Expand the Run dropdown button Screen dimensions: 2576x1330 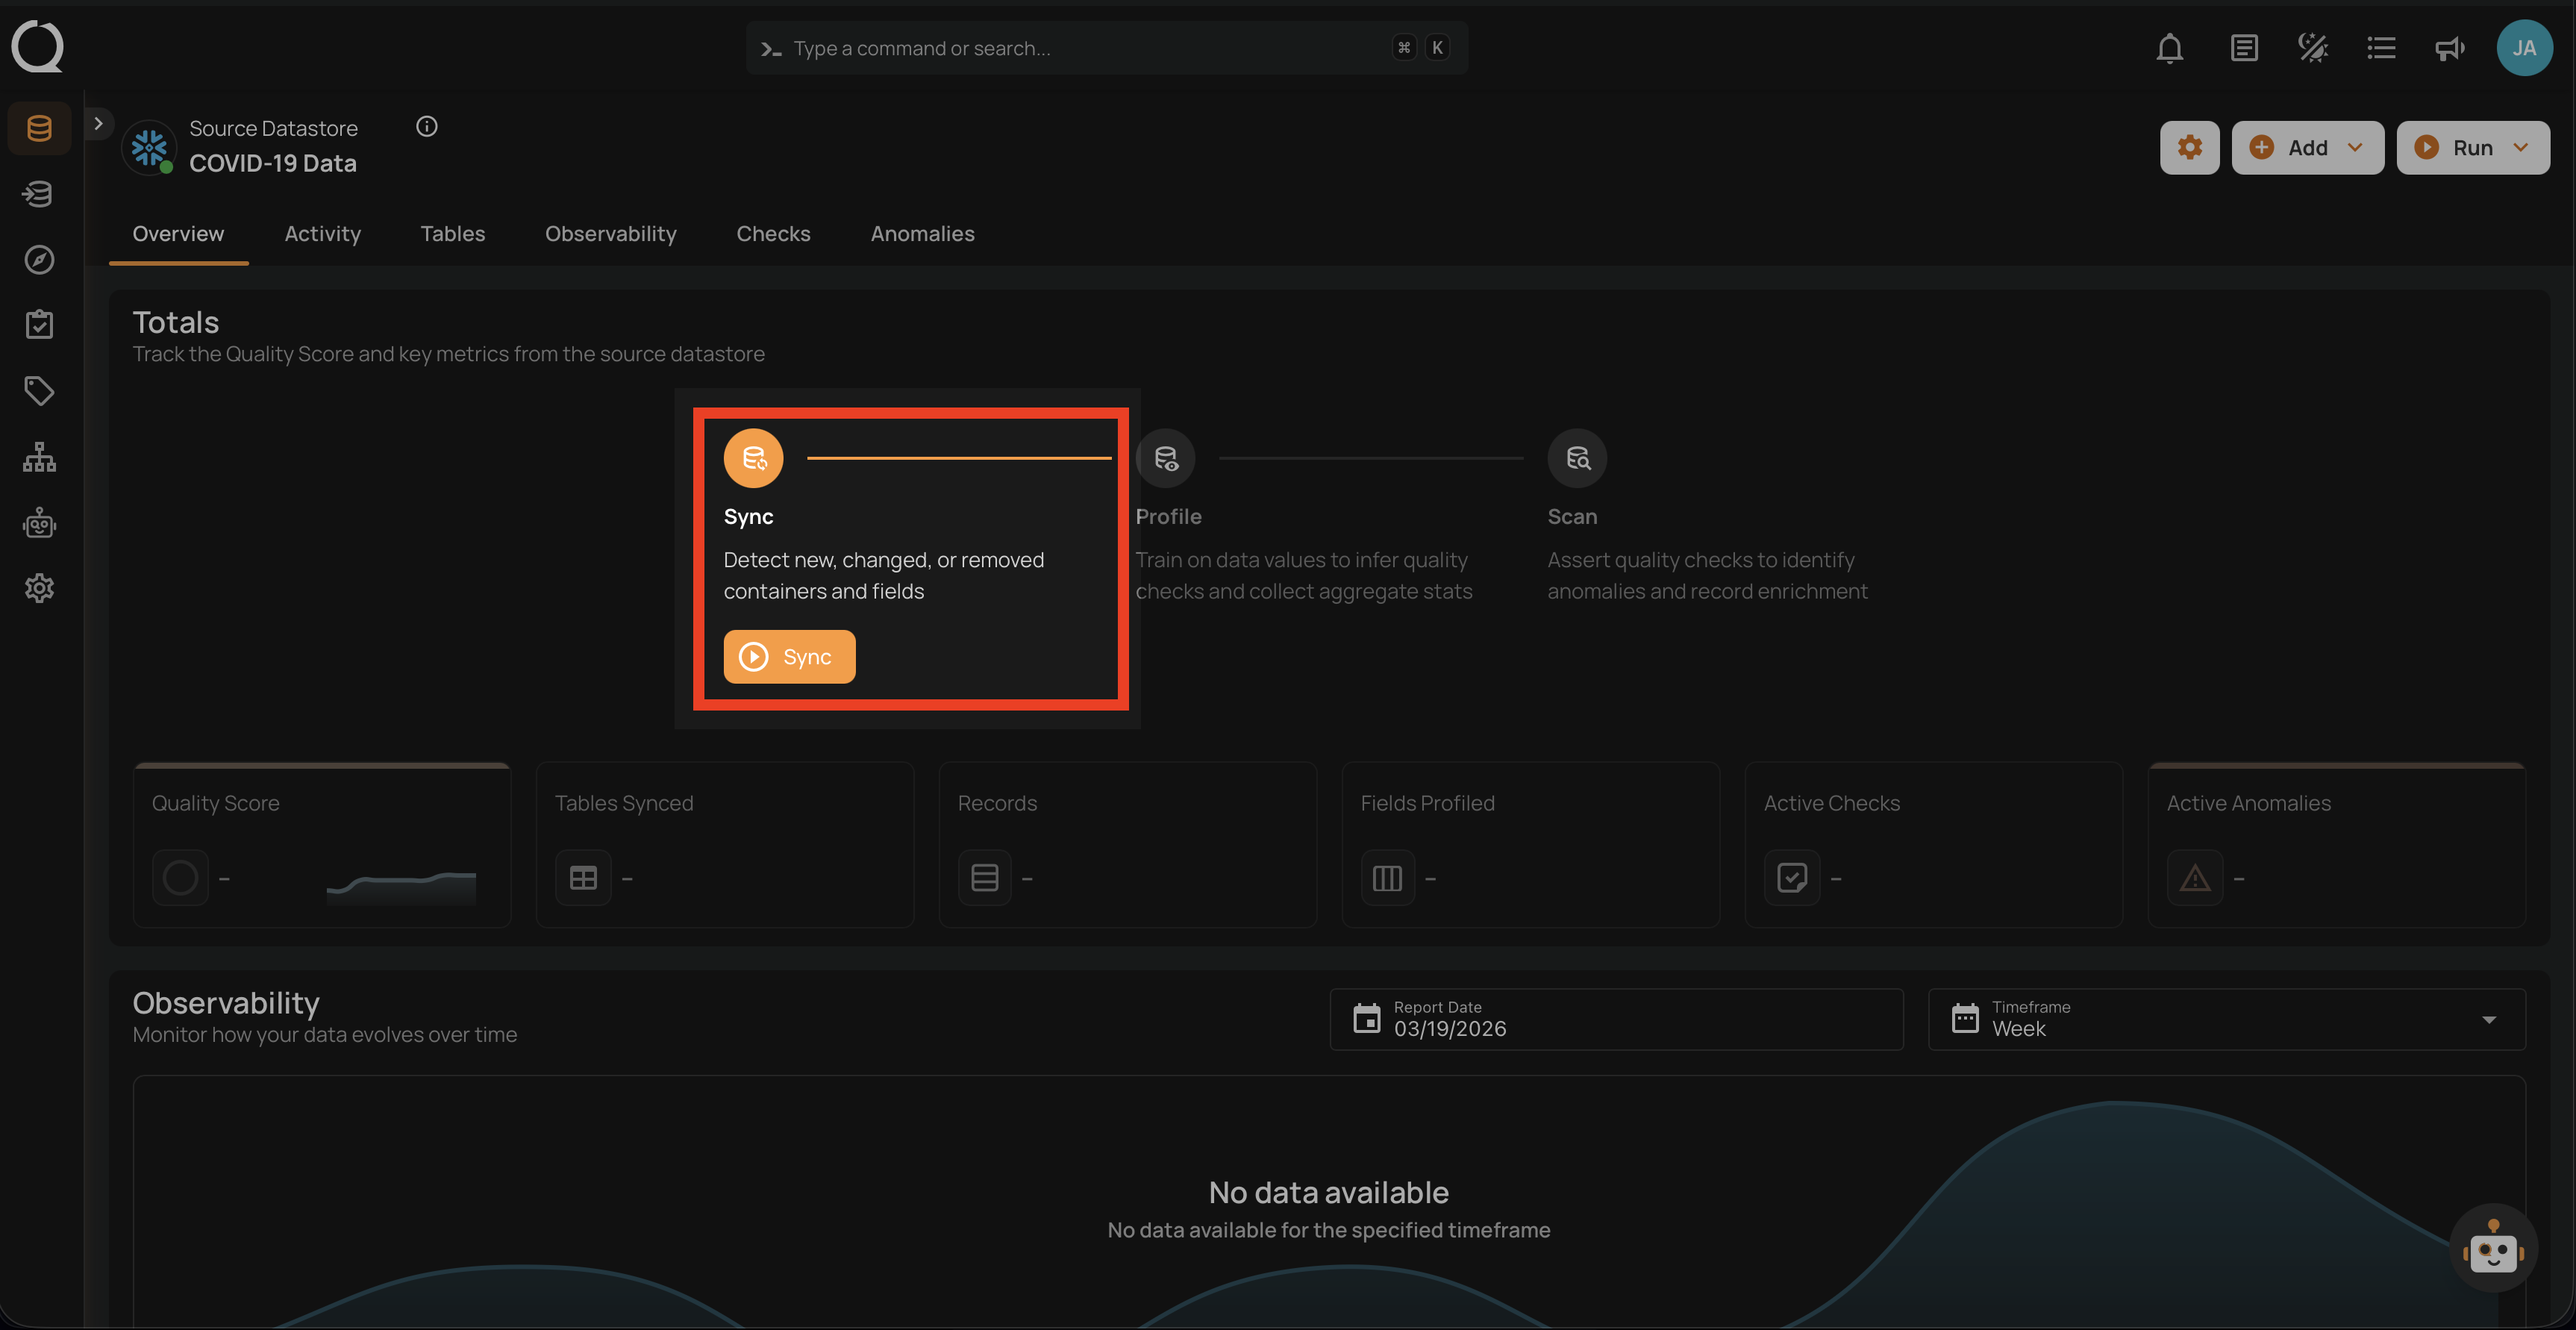(2472, 148)
